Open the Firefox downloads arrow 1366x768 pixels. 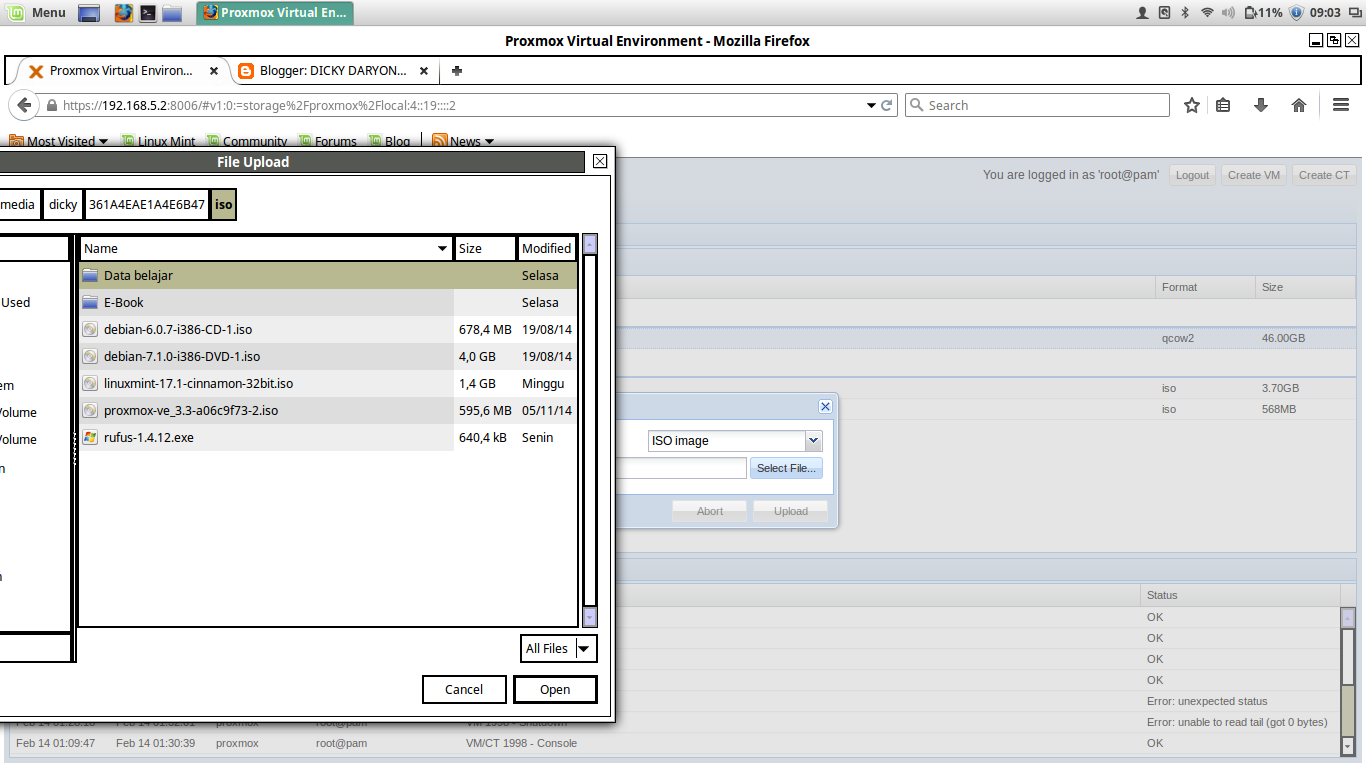click(1261, 105)
